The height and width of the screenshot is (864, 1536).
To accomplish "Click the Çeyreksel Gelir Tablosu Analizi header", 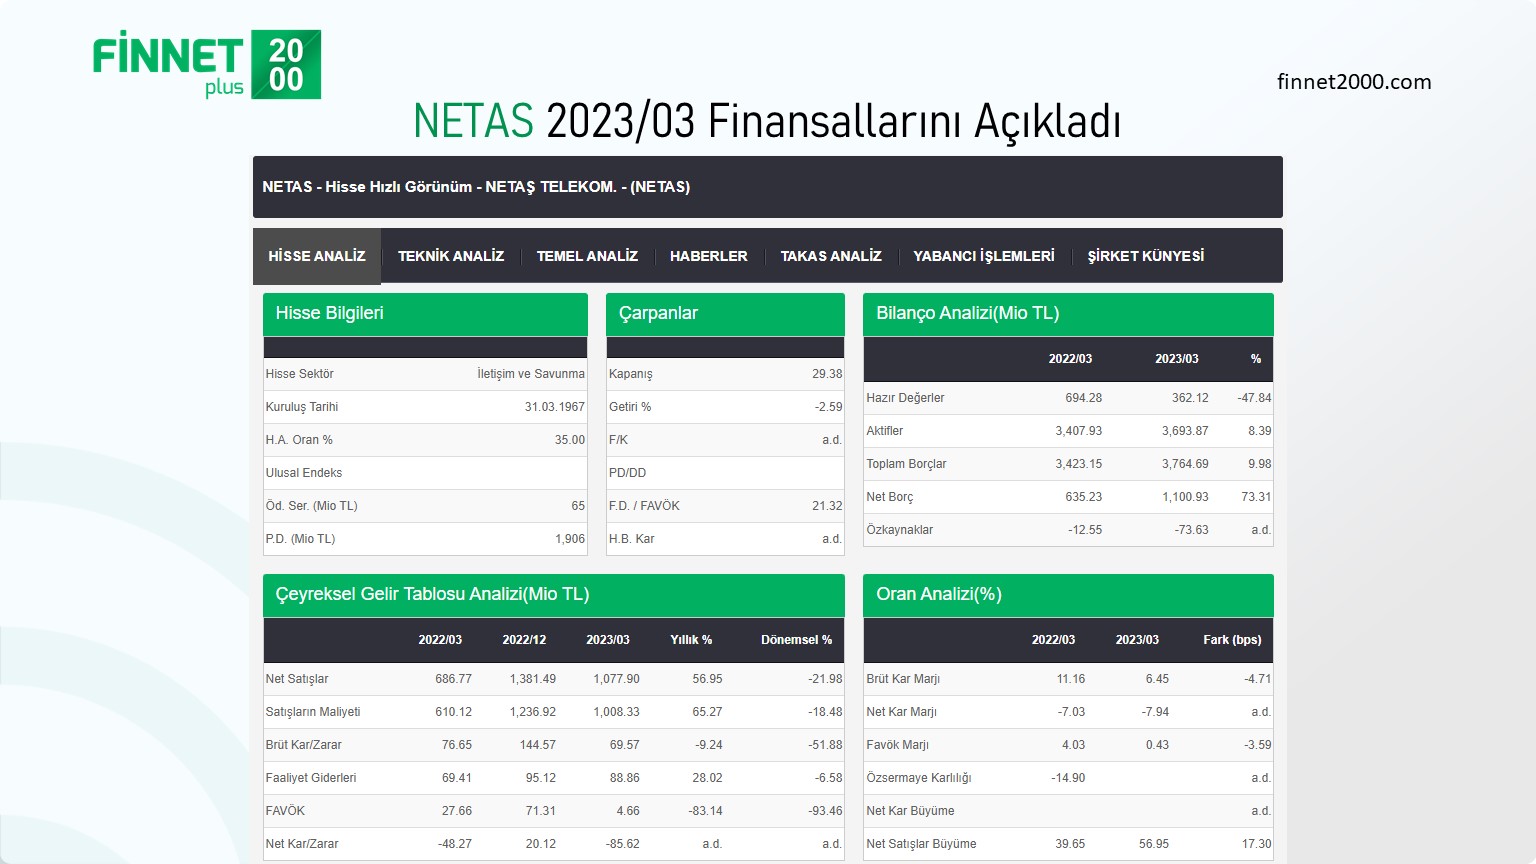I will [x=553, y=595].
